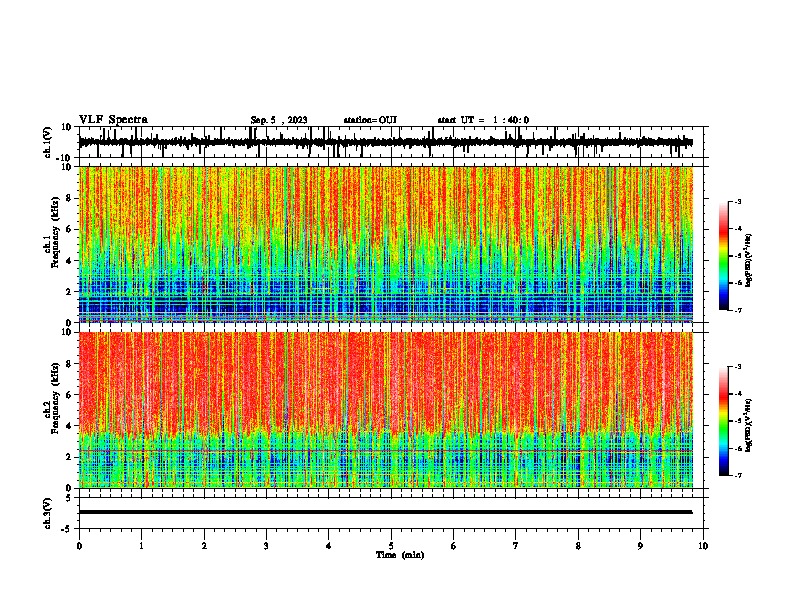Image resolution: width=792 pixels, height=612 pixels.
Task: Click time axis tick label '10'
Action: (x=703, y=546)
